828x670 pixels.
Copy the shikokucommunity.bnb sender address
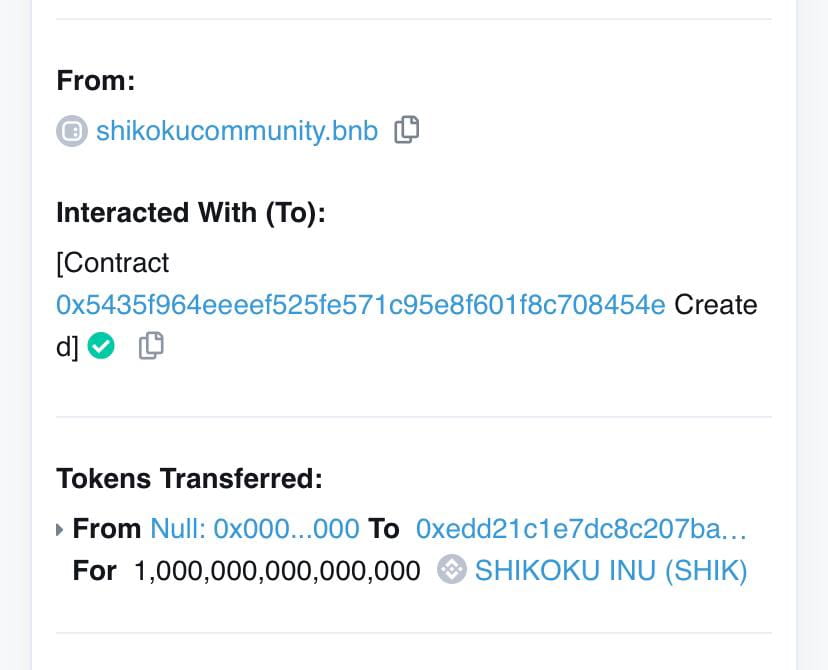point(406,130)
